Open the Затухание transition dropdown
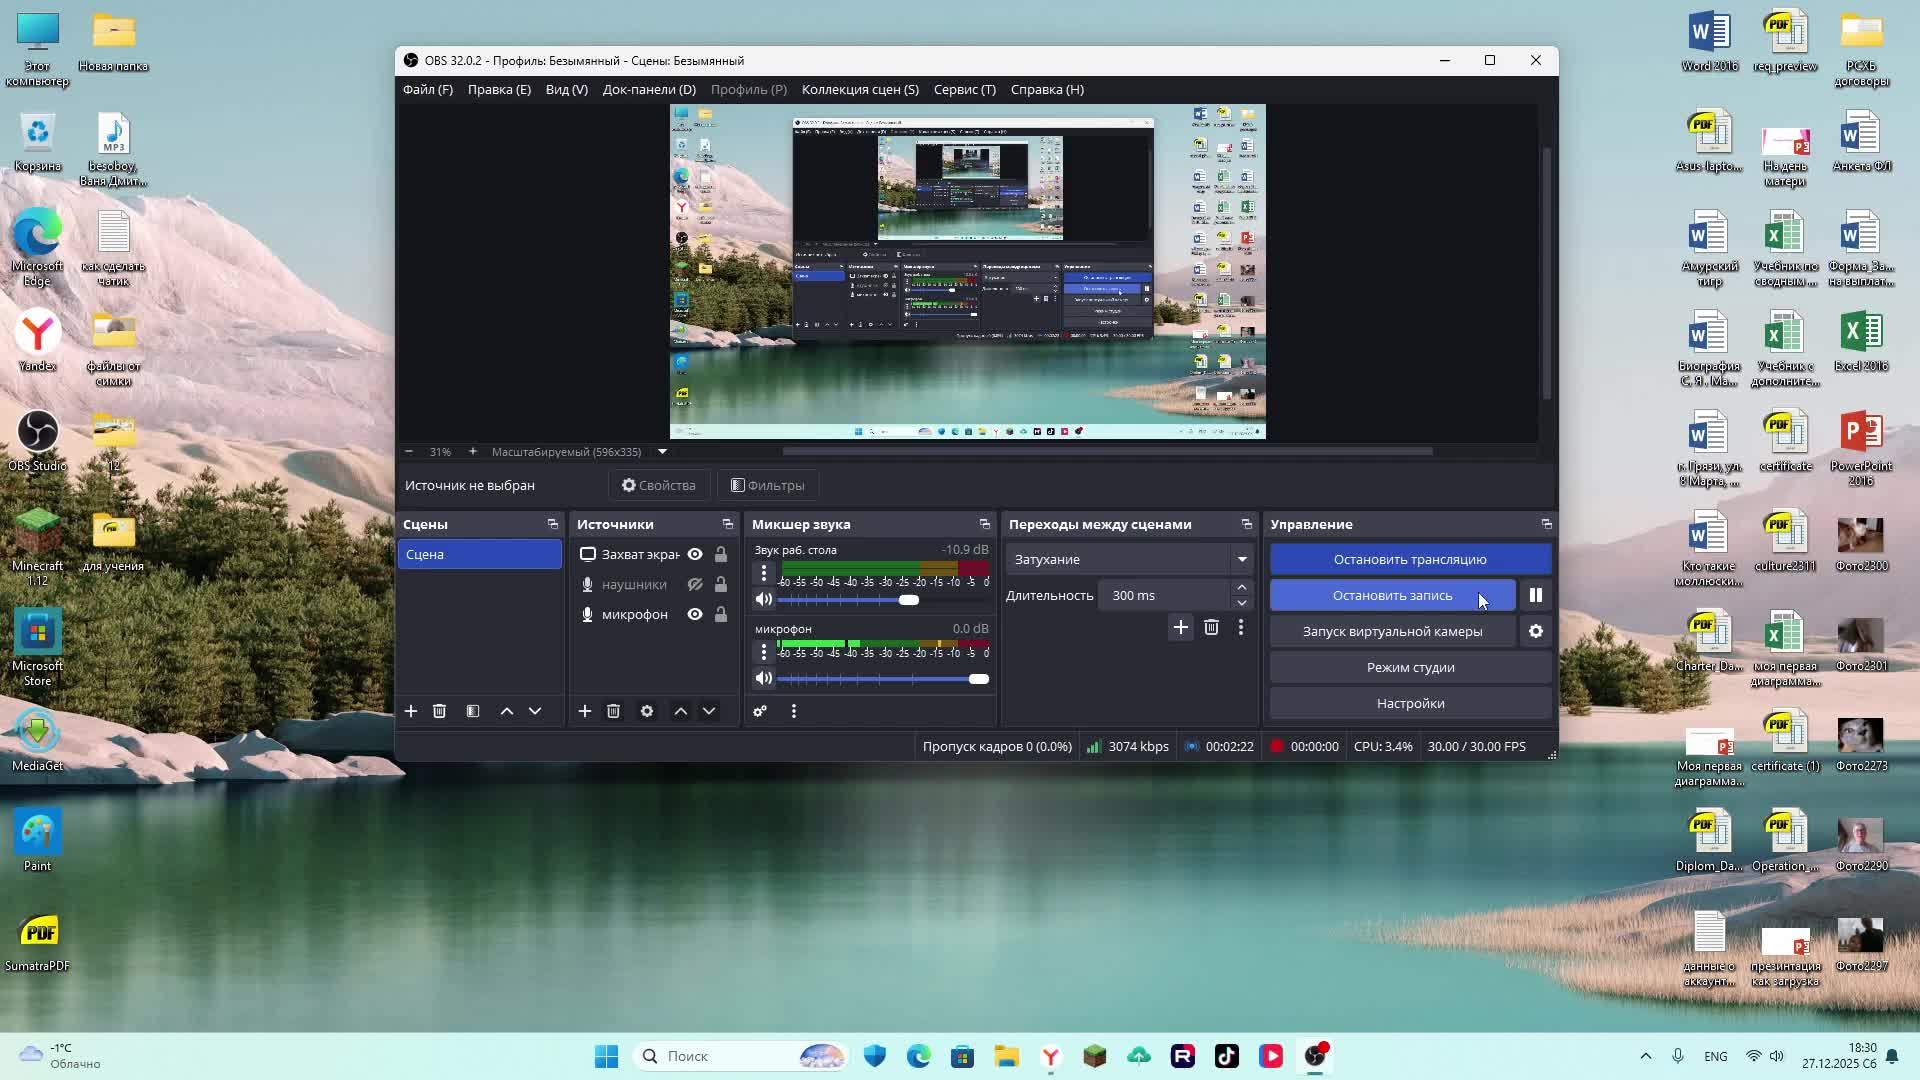 point(1130,559)
